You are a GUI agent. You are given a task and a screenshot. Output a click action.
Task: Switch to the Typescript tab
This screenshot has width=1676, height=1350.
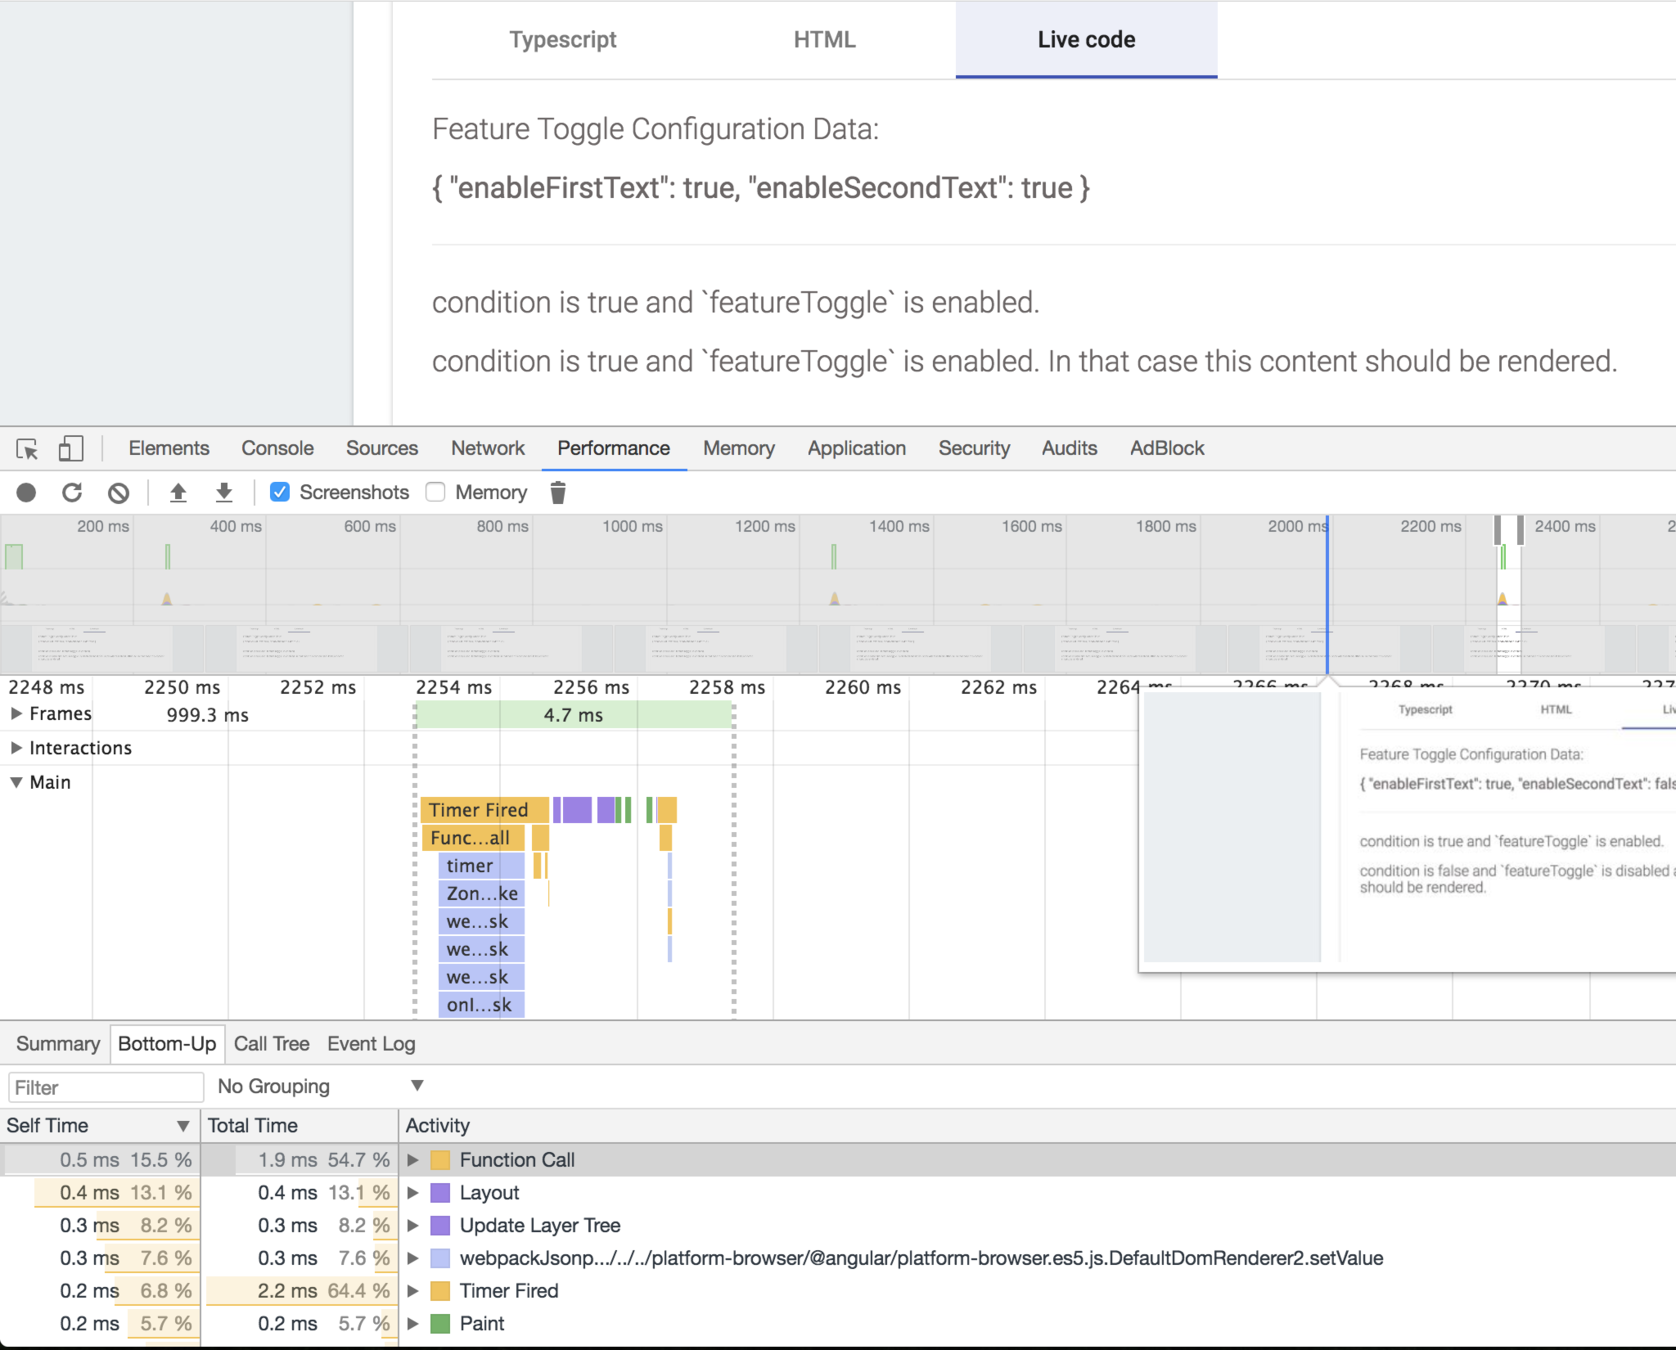[563, 40]
